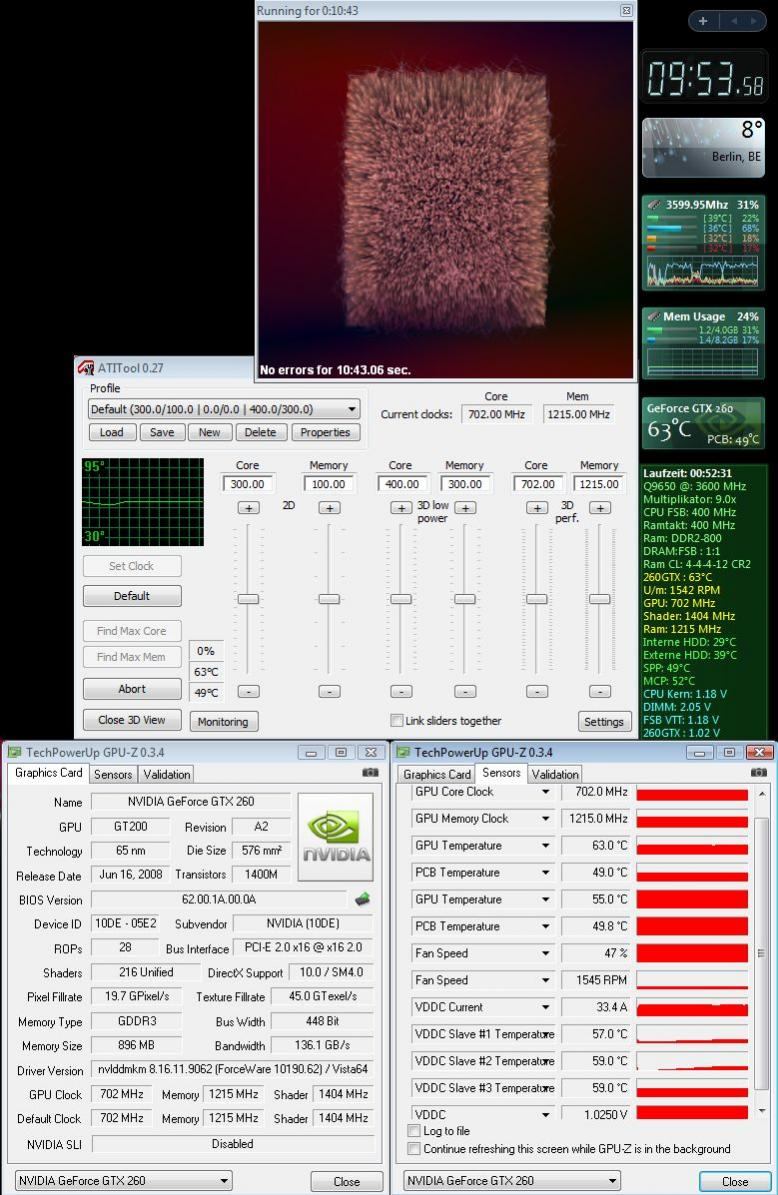Click the plus icon of the sidebar gadget control
This screenshot has width=778, height=1195.
703,21
